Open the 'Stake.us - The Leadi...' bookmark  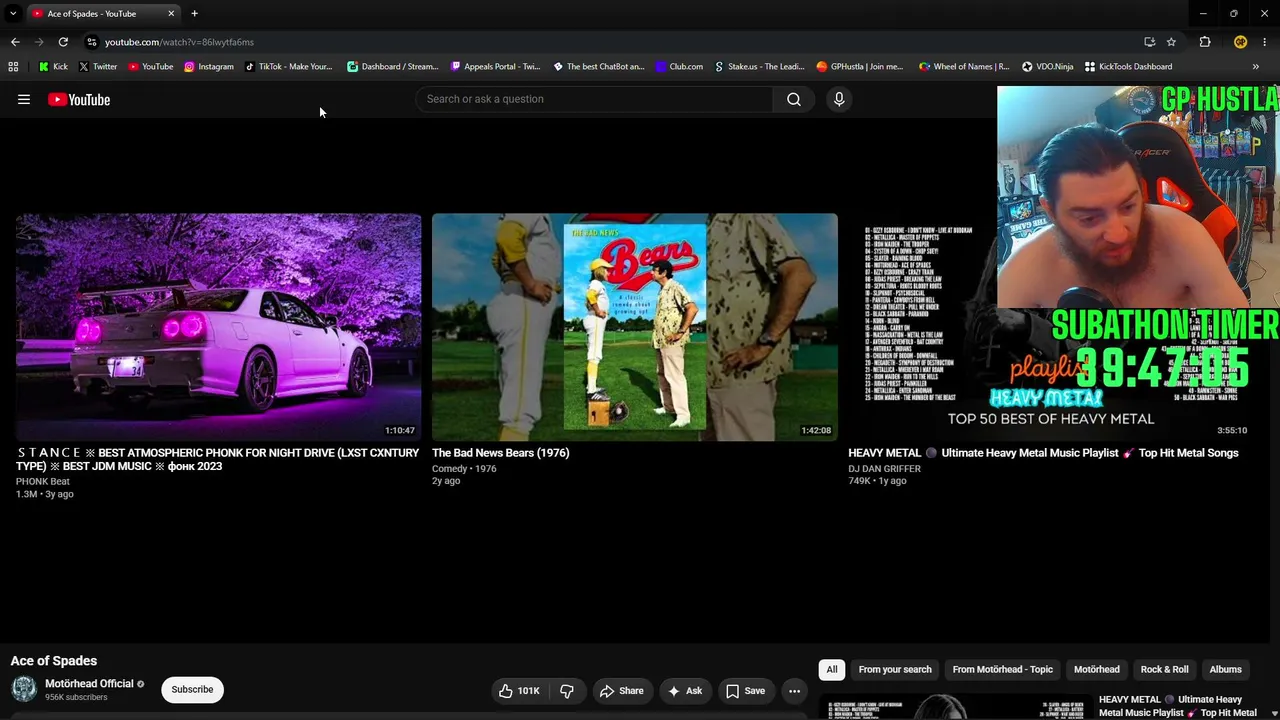pos(759,67)
